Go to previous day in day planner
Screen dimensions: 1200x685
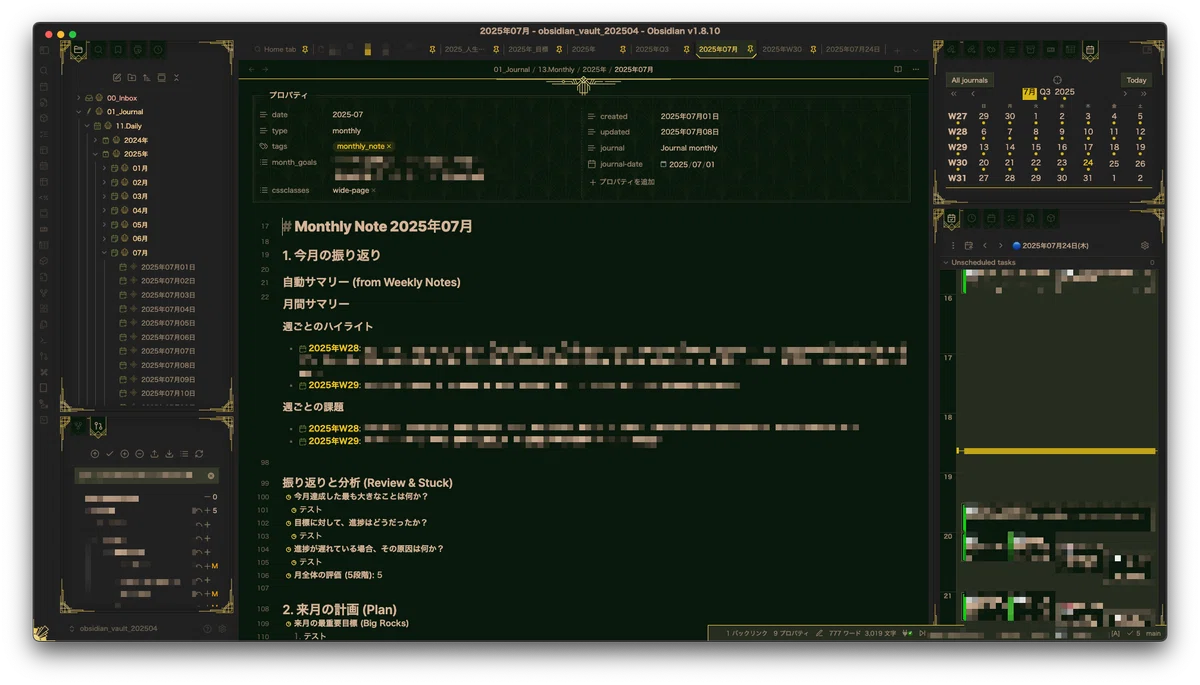985,245
